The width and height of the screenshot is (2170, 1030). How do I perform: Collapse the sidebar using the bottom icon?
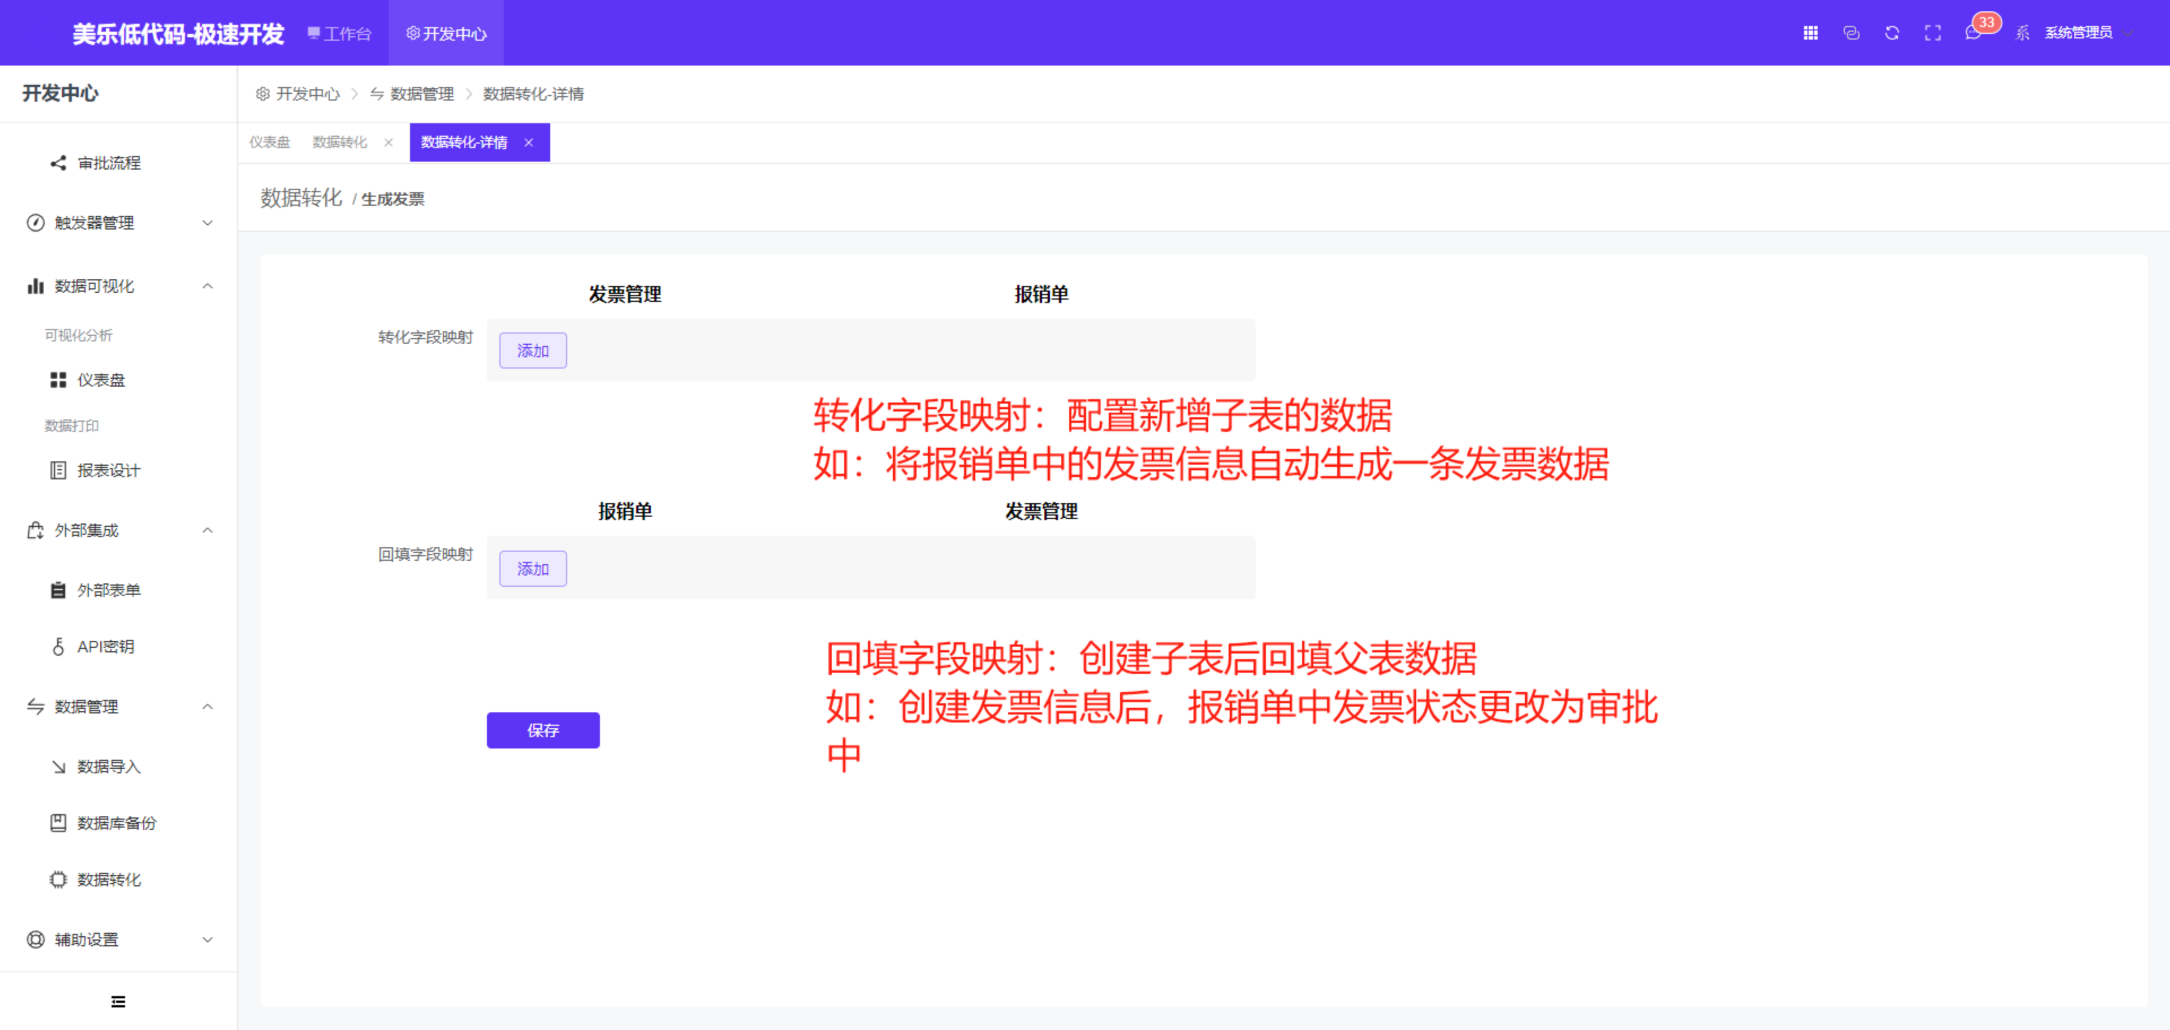tap(117, 1001)
